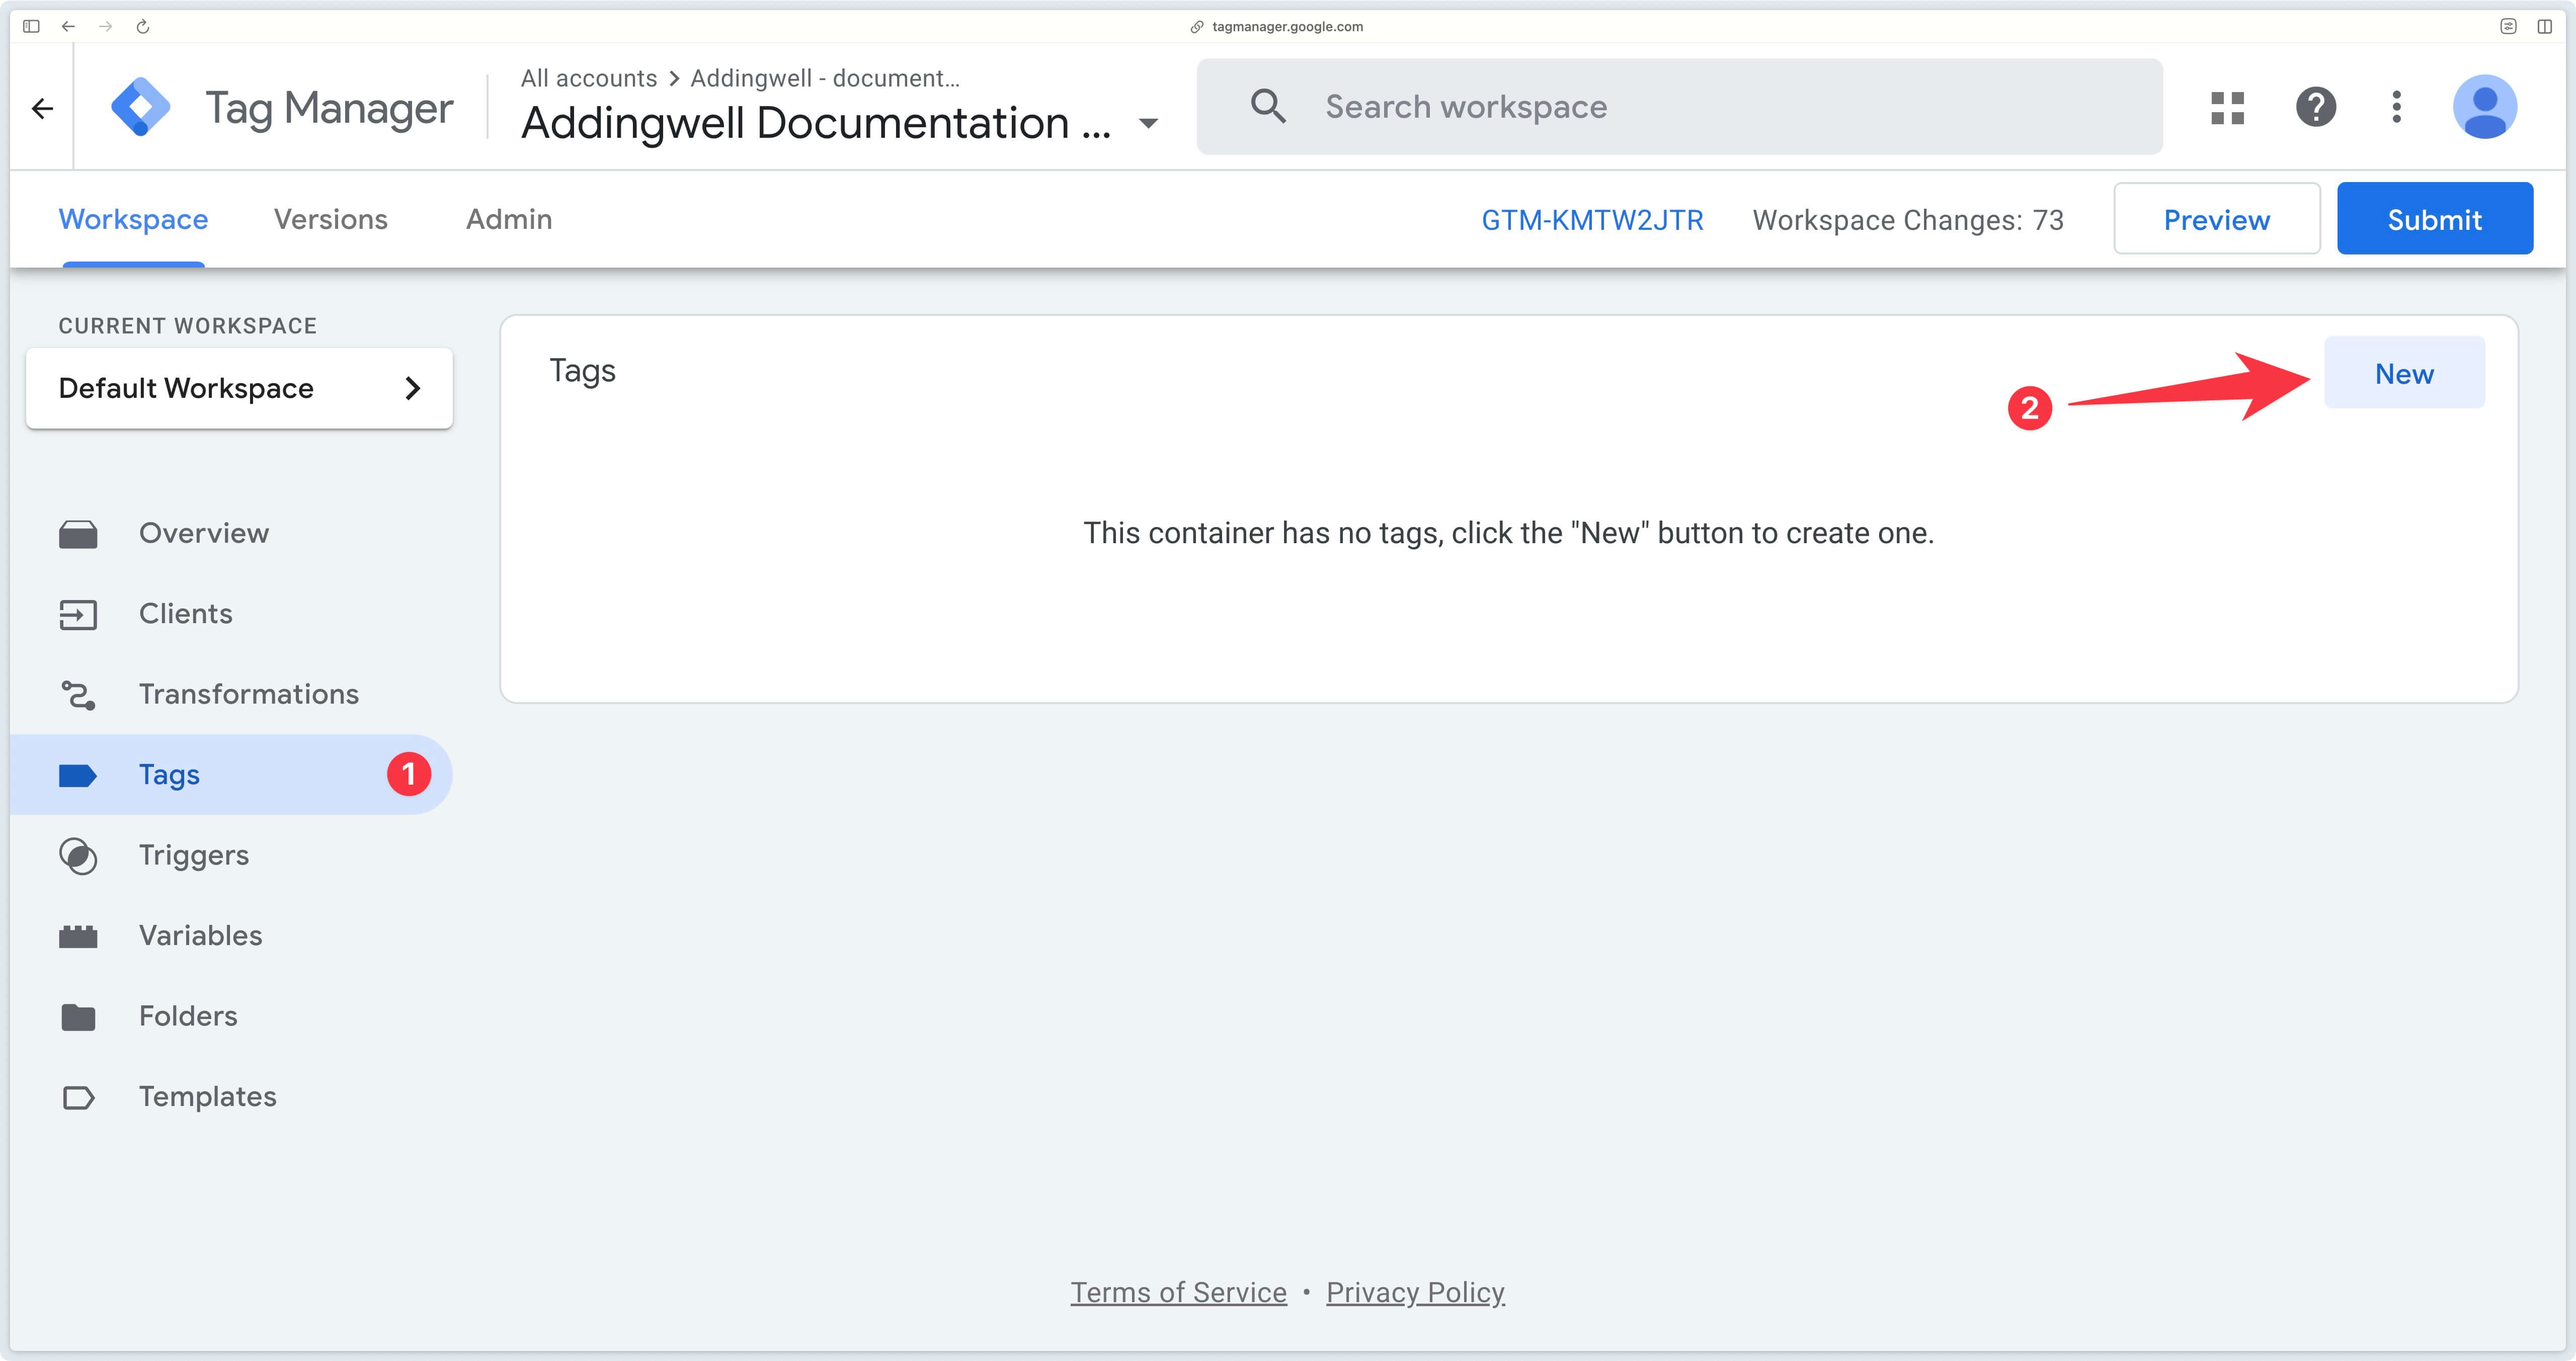Click the Addingwell Documentation container name

[x=816, y=123]
